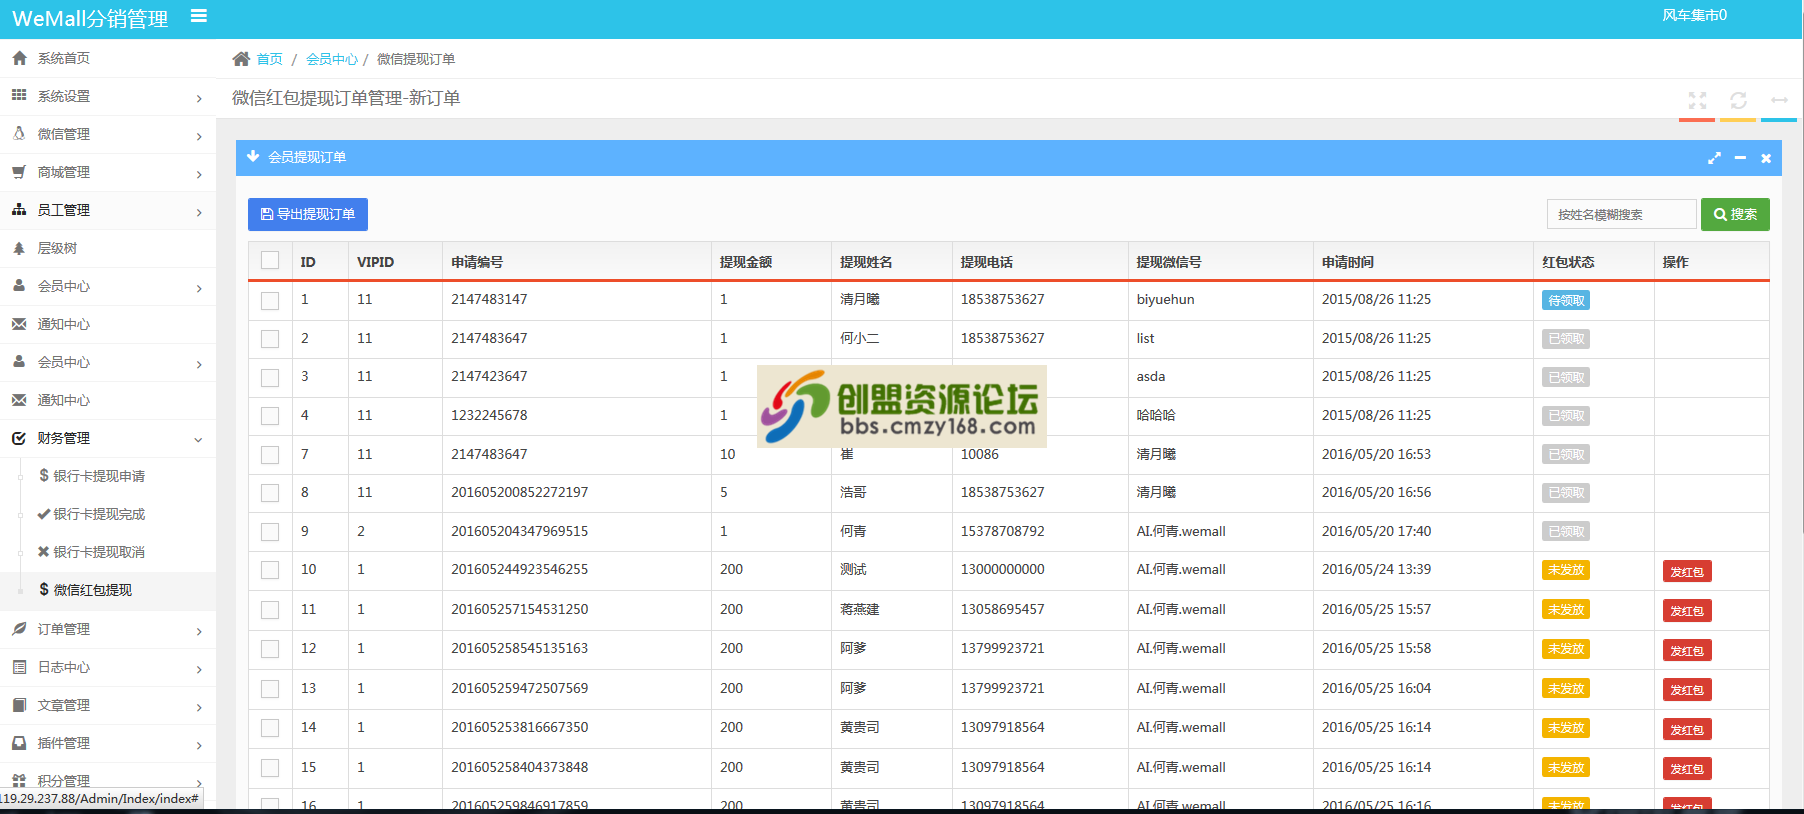
Task: Check the box for order ID 7
Action: [270, 455]
